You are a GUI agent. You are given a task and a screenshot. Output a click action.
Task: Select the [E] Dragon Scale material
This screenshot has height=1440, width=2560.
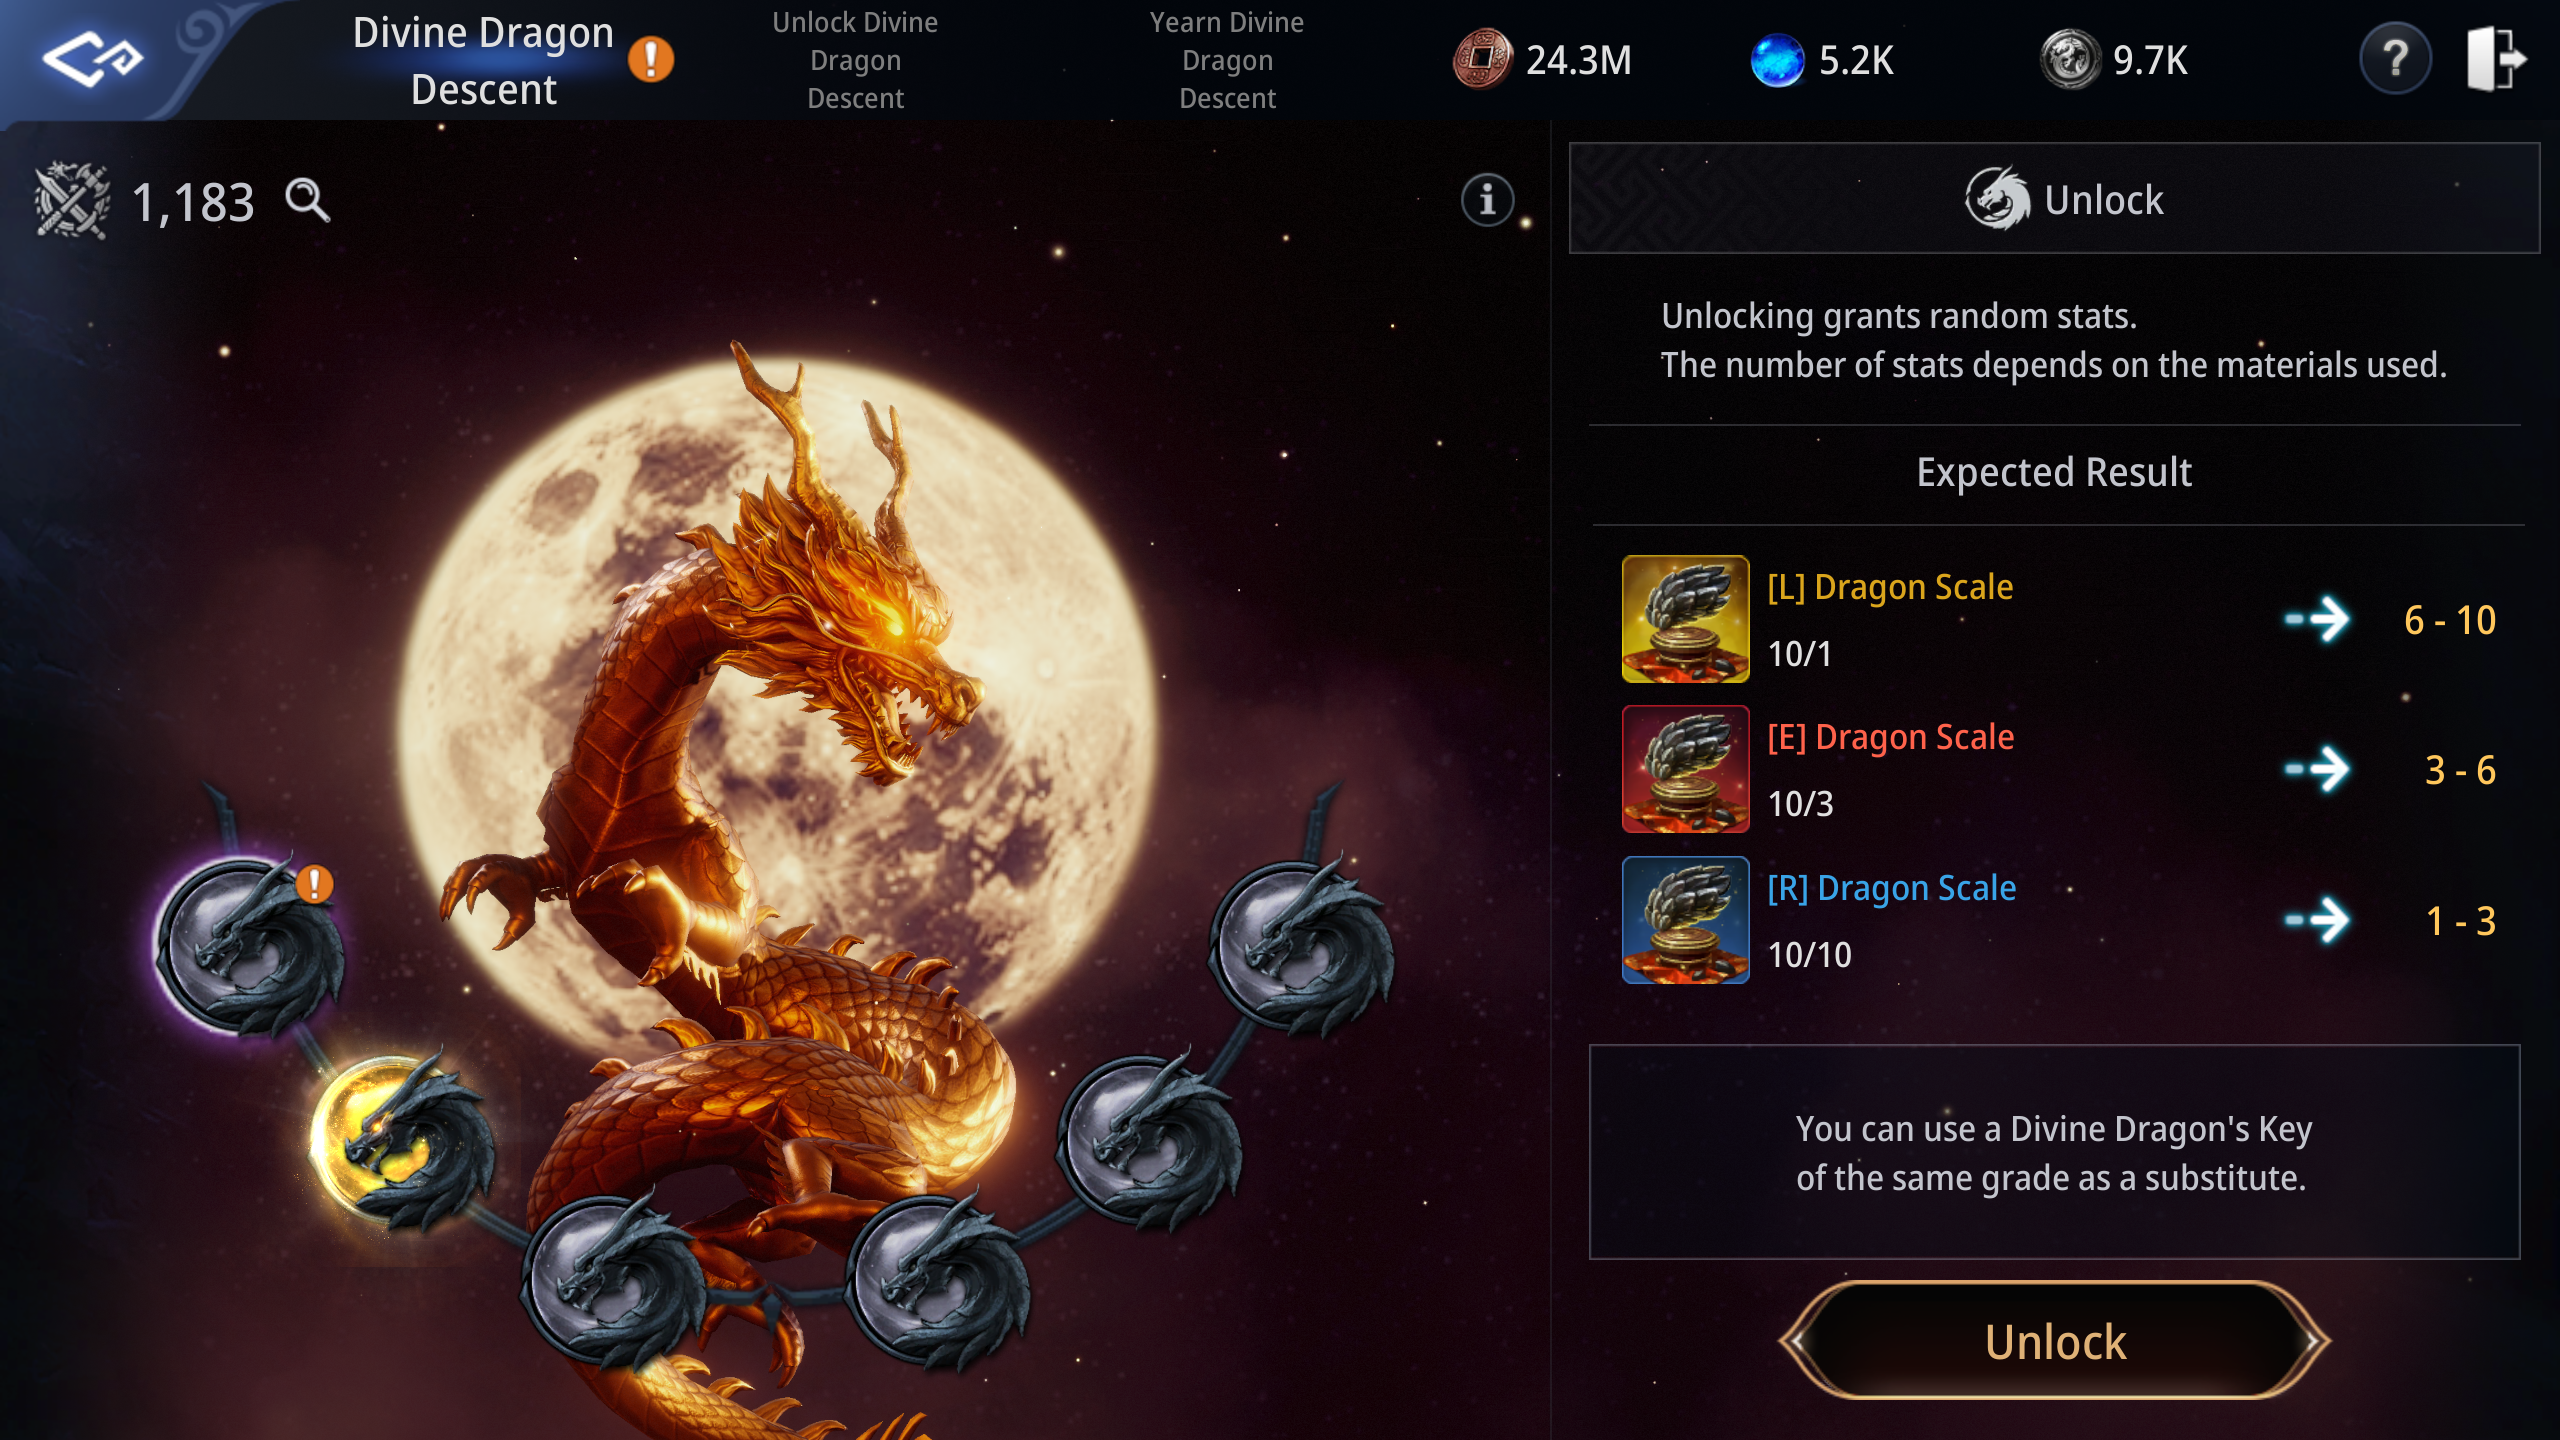click(1685, 769)
